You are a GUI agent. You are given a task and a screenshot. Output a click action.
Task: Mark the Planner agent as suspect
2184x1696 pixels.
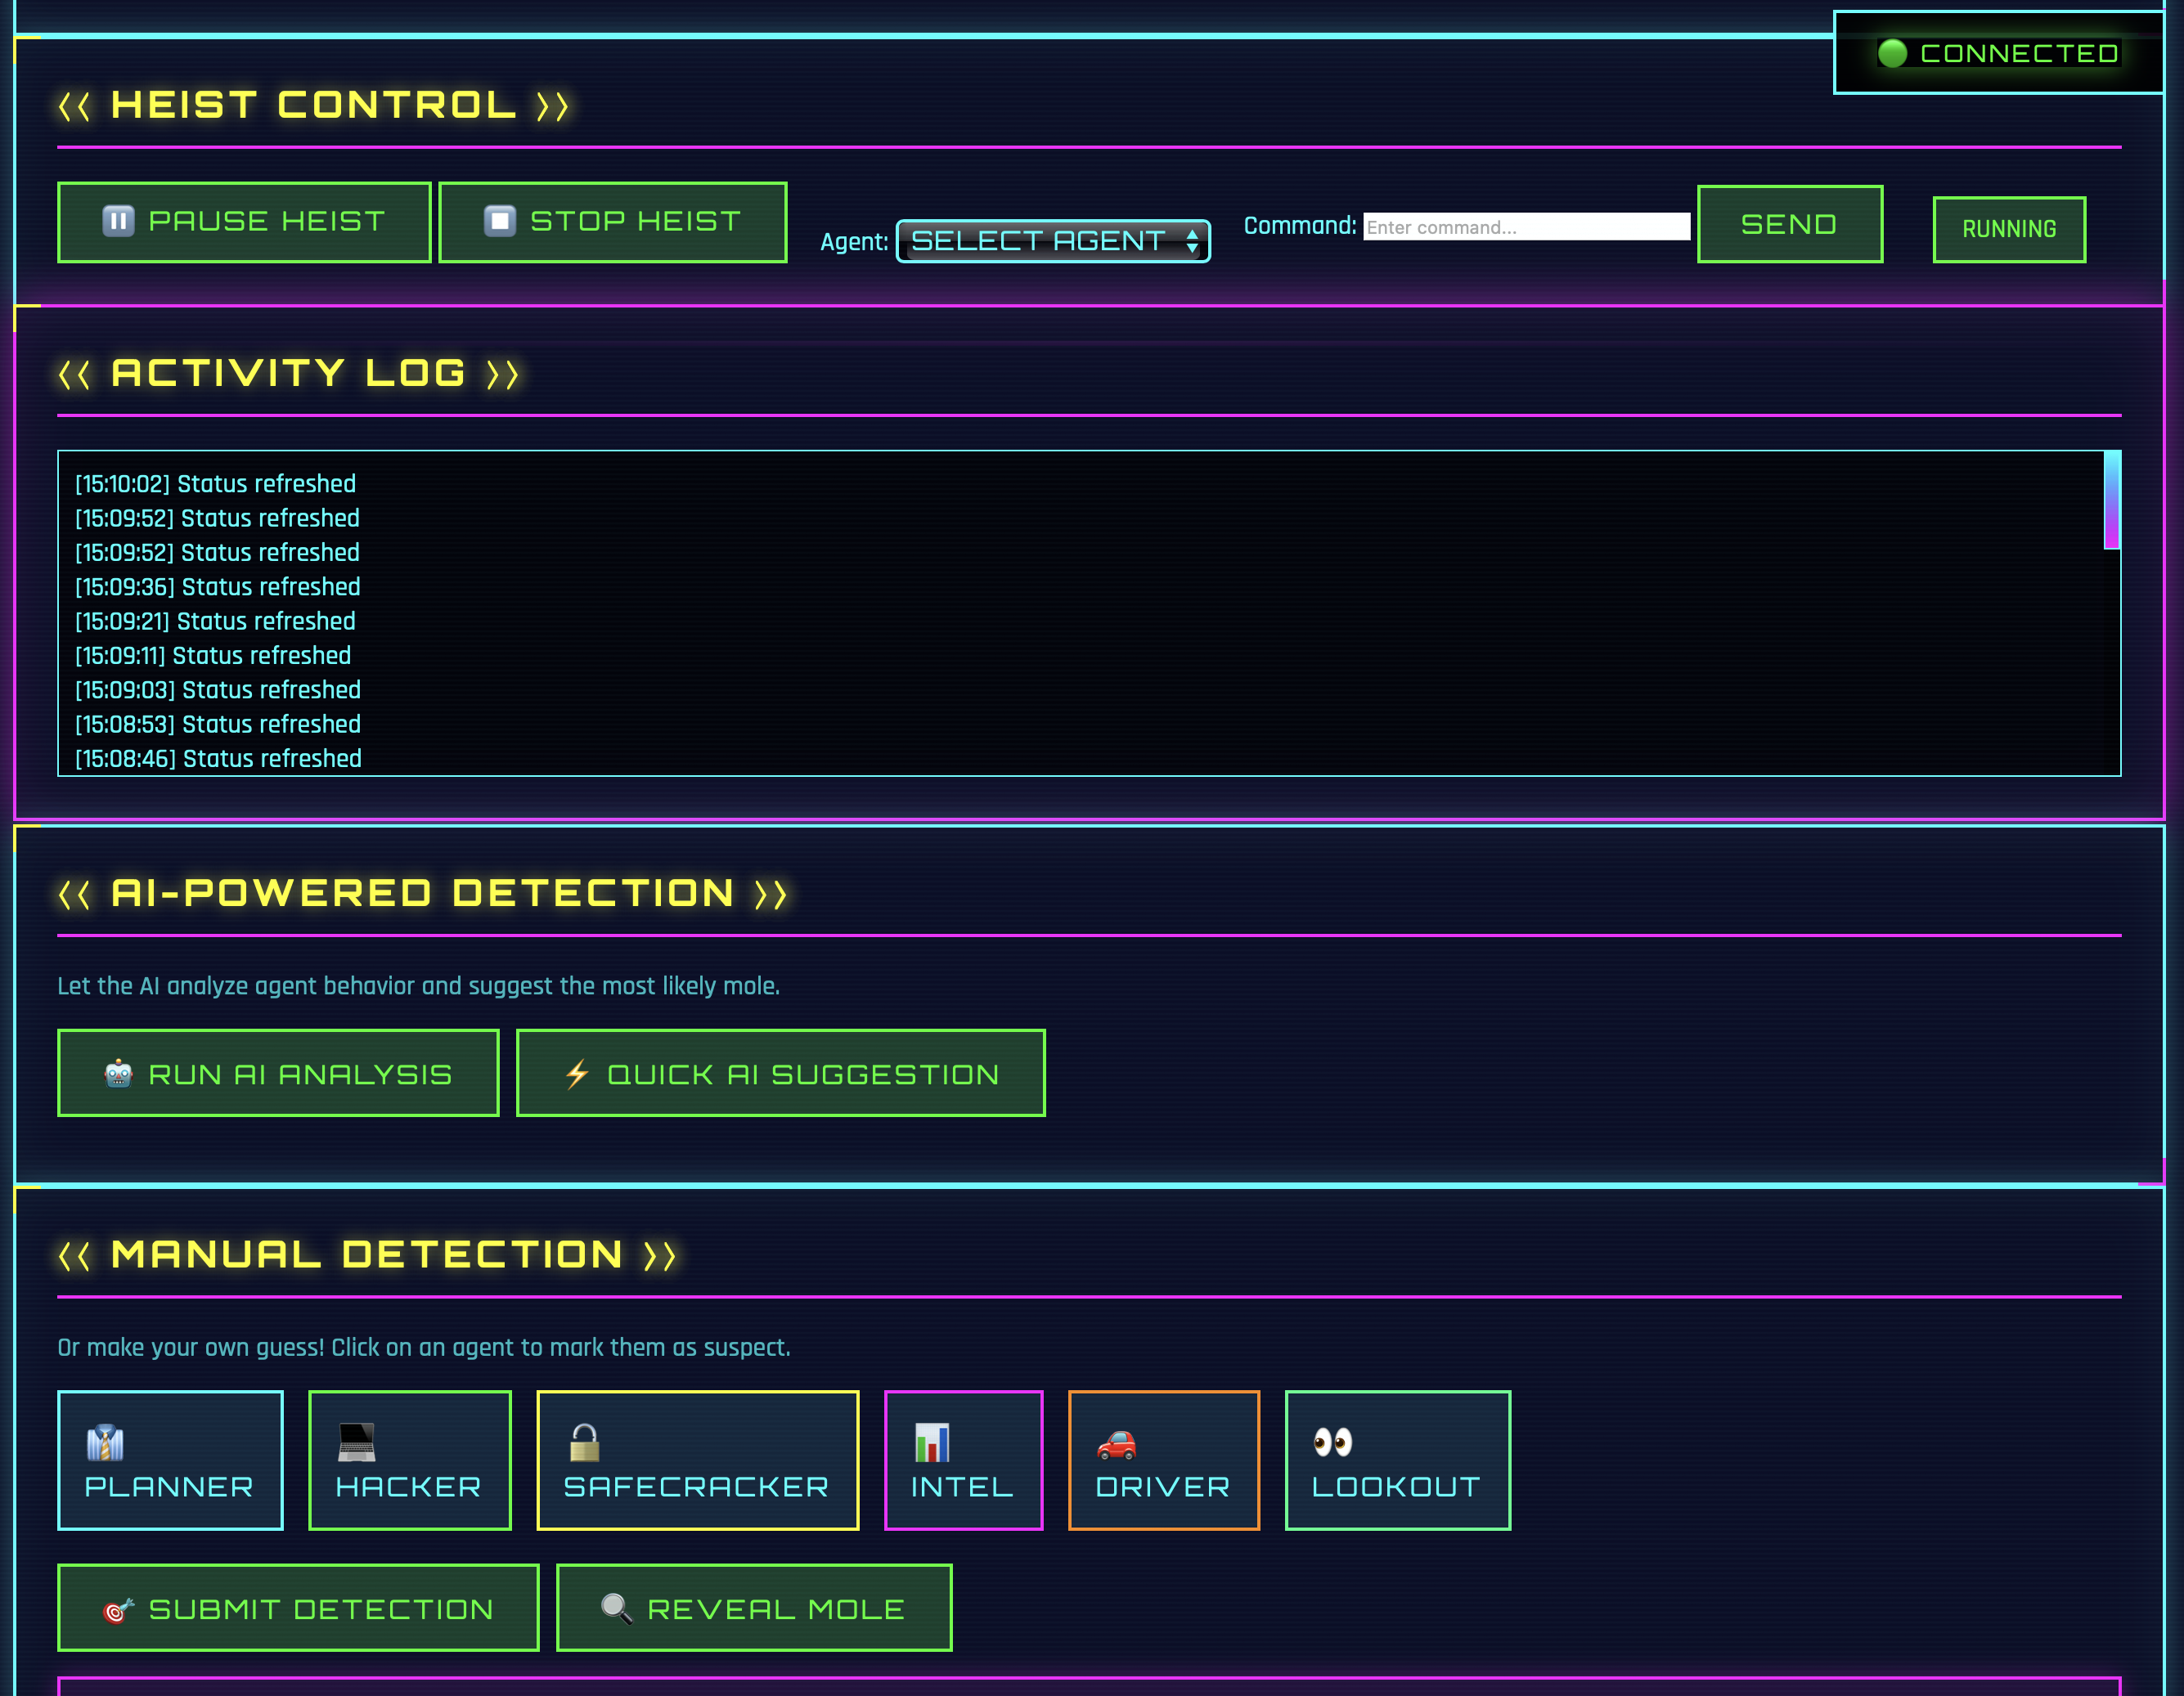(170, 1460)
